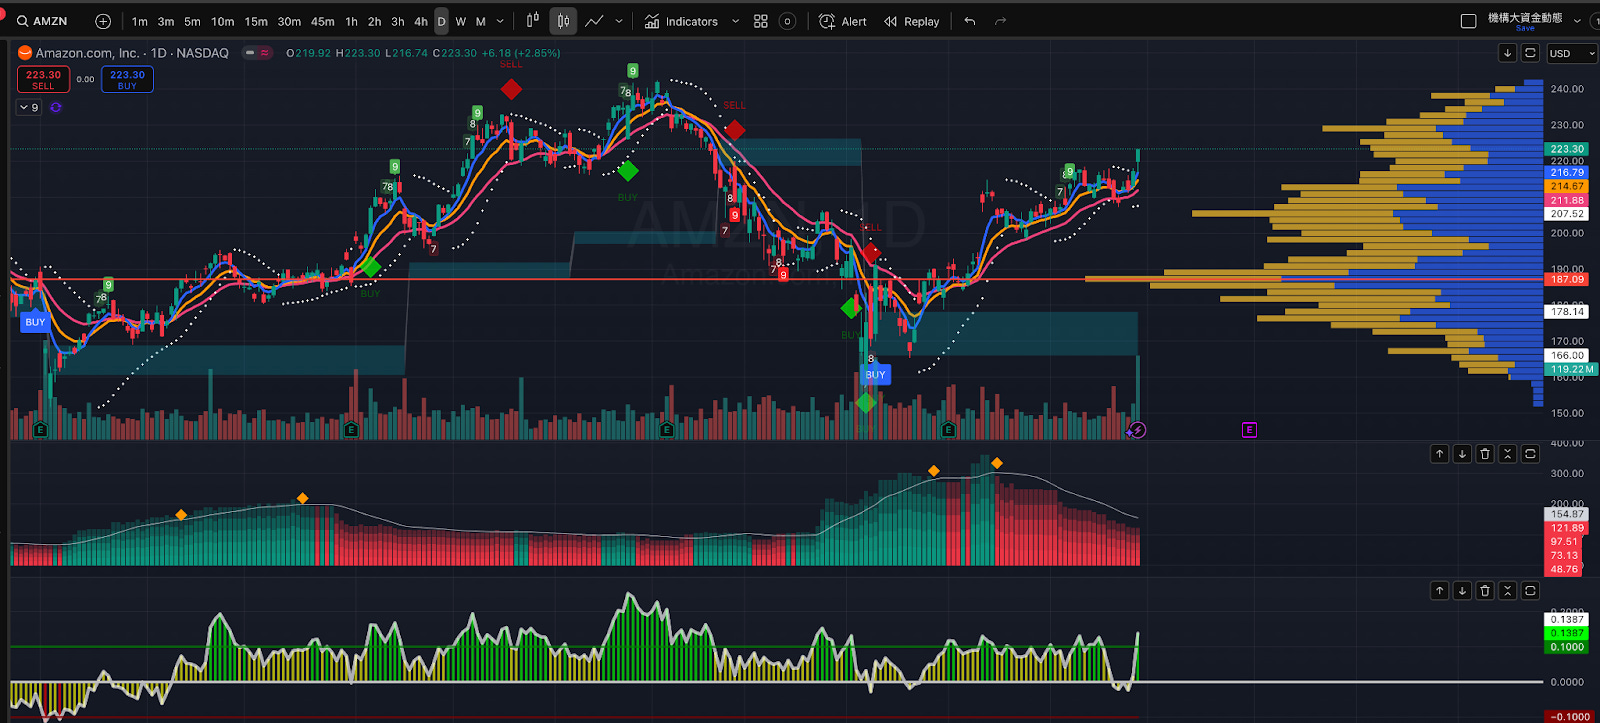This screenshot has height=723, width=1600.
Task: Click the 223.30 BUY button
Action: 127,80
